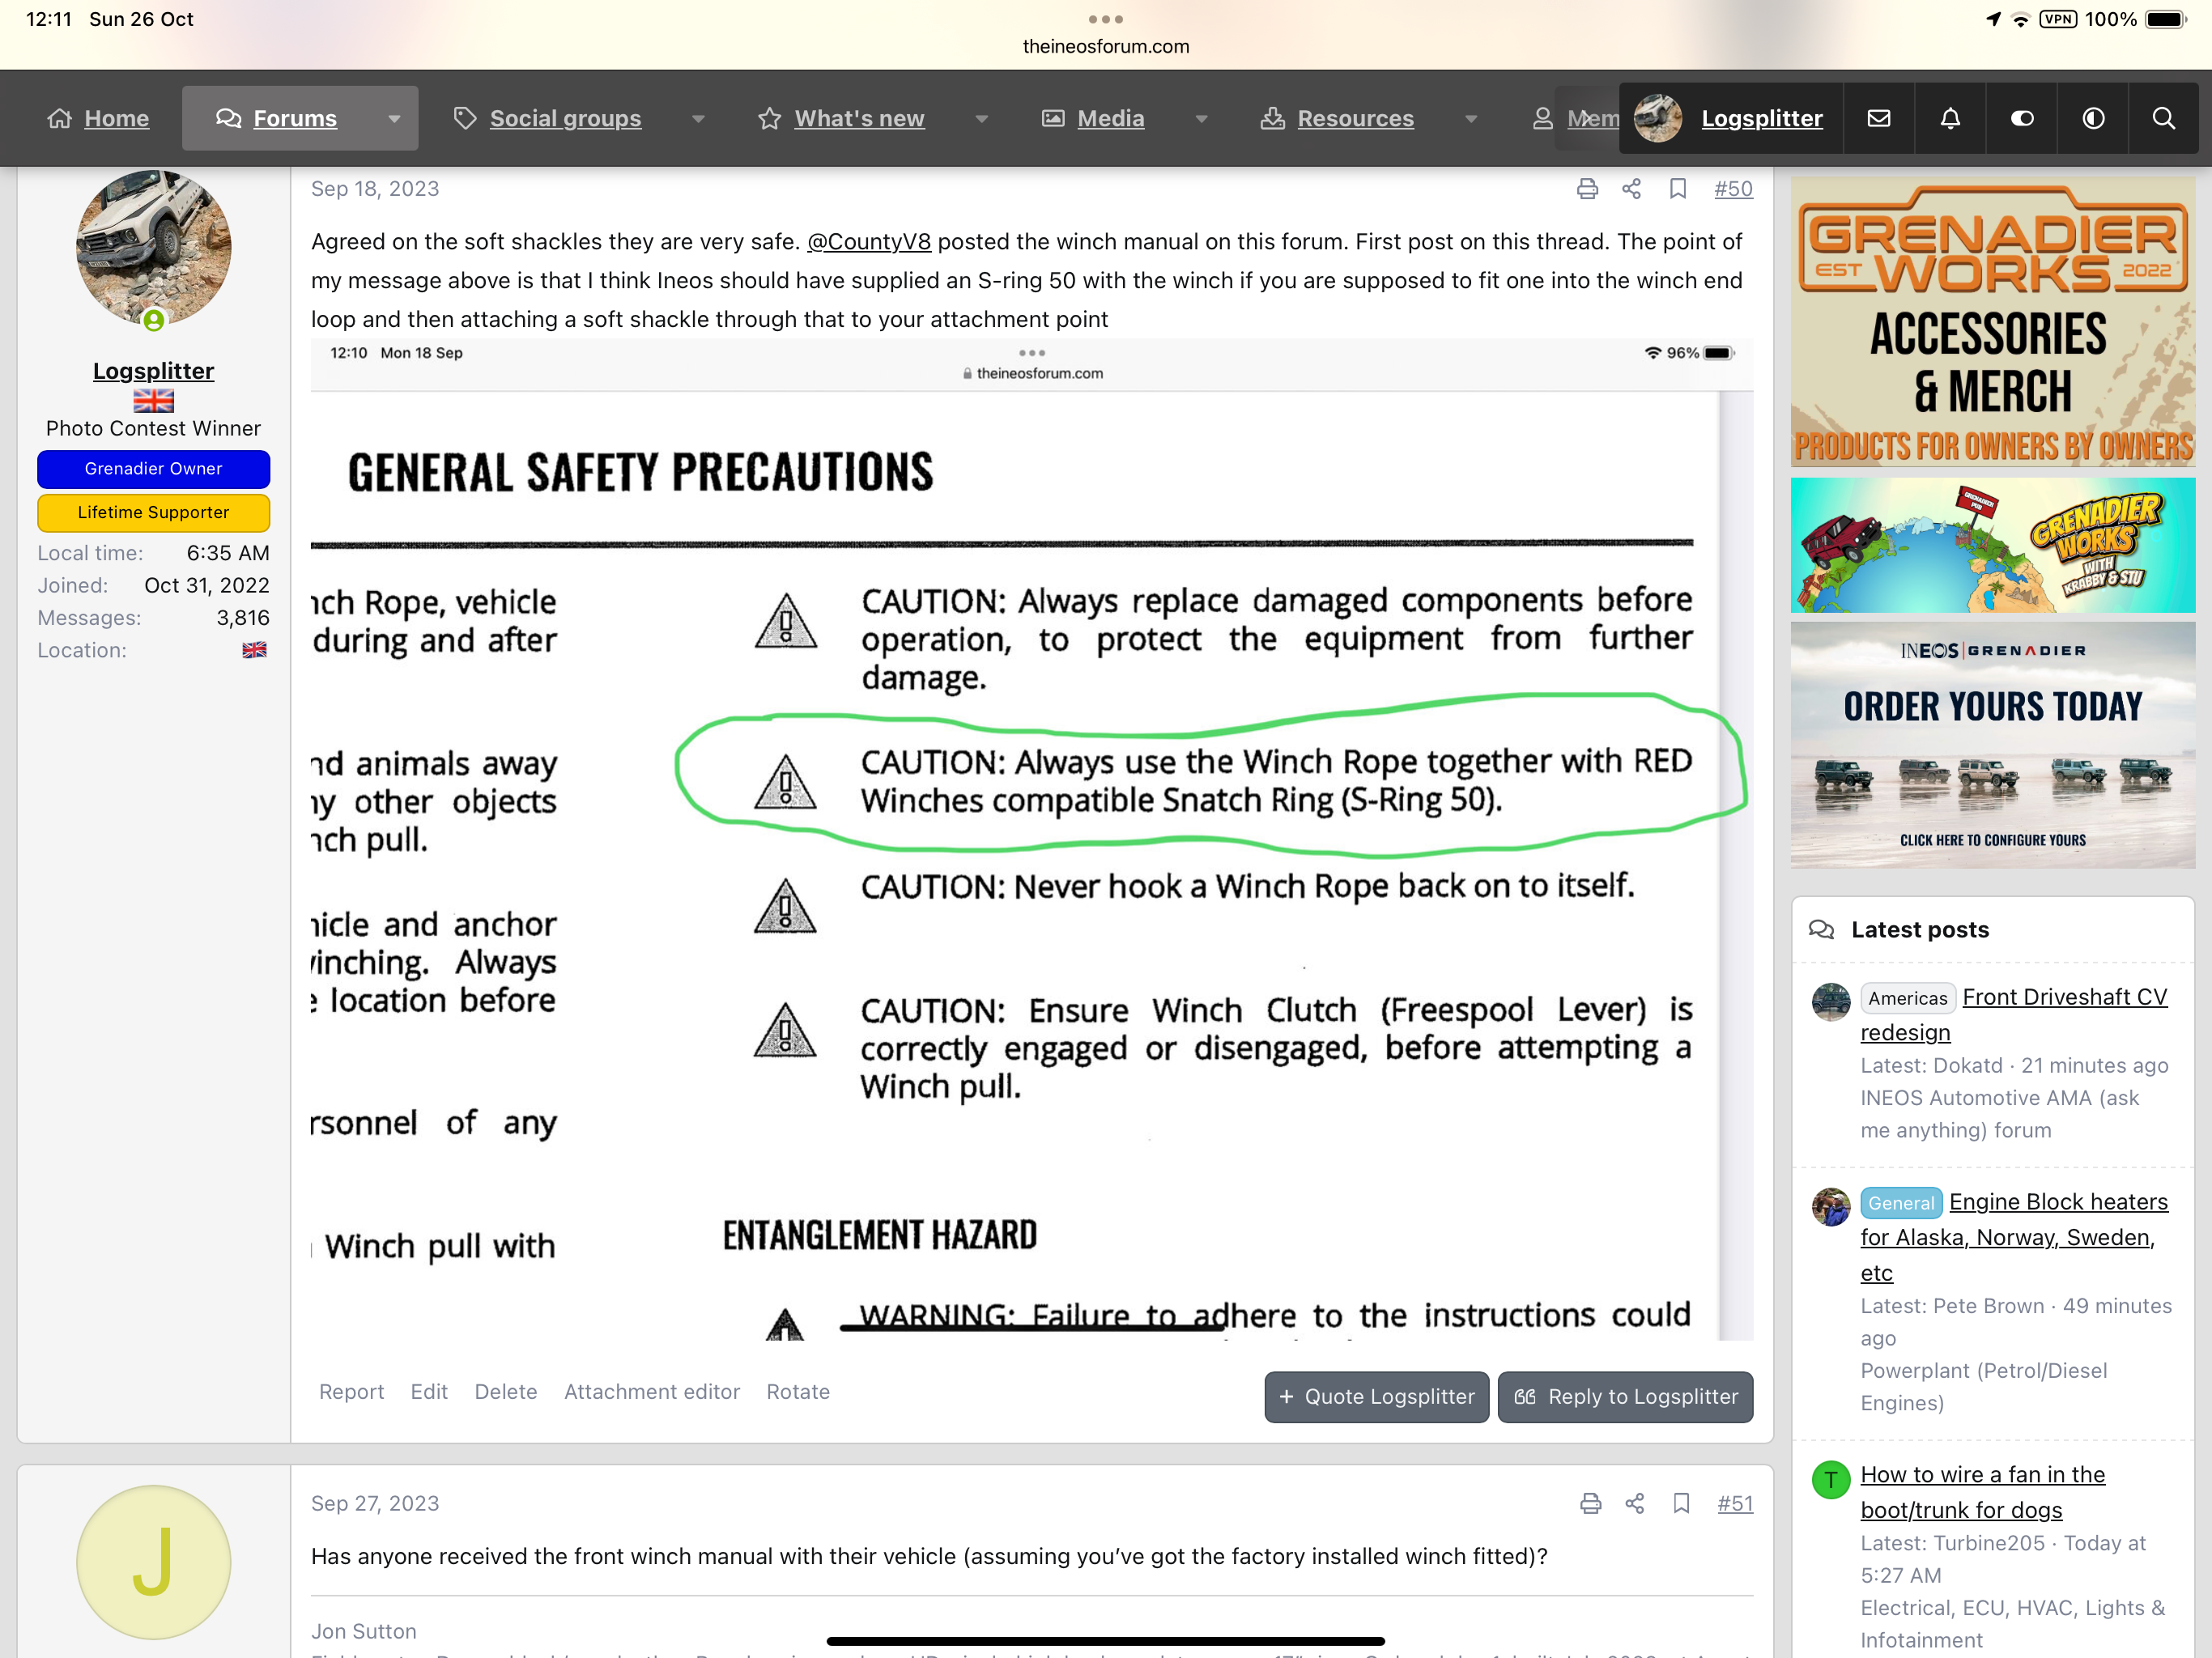Click the search magnifier icon
Viewport: 2212px width, 1658px height.
tap(2163, 118)
